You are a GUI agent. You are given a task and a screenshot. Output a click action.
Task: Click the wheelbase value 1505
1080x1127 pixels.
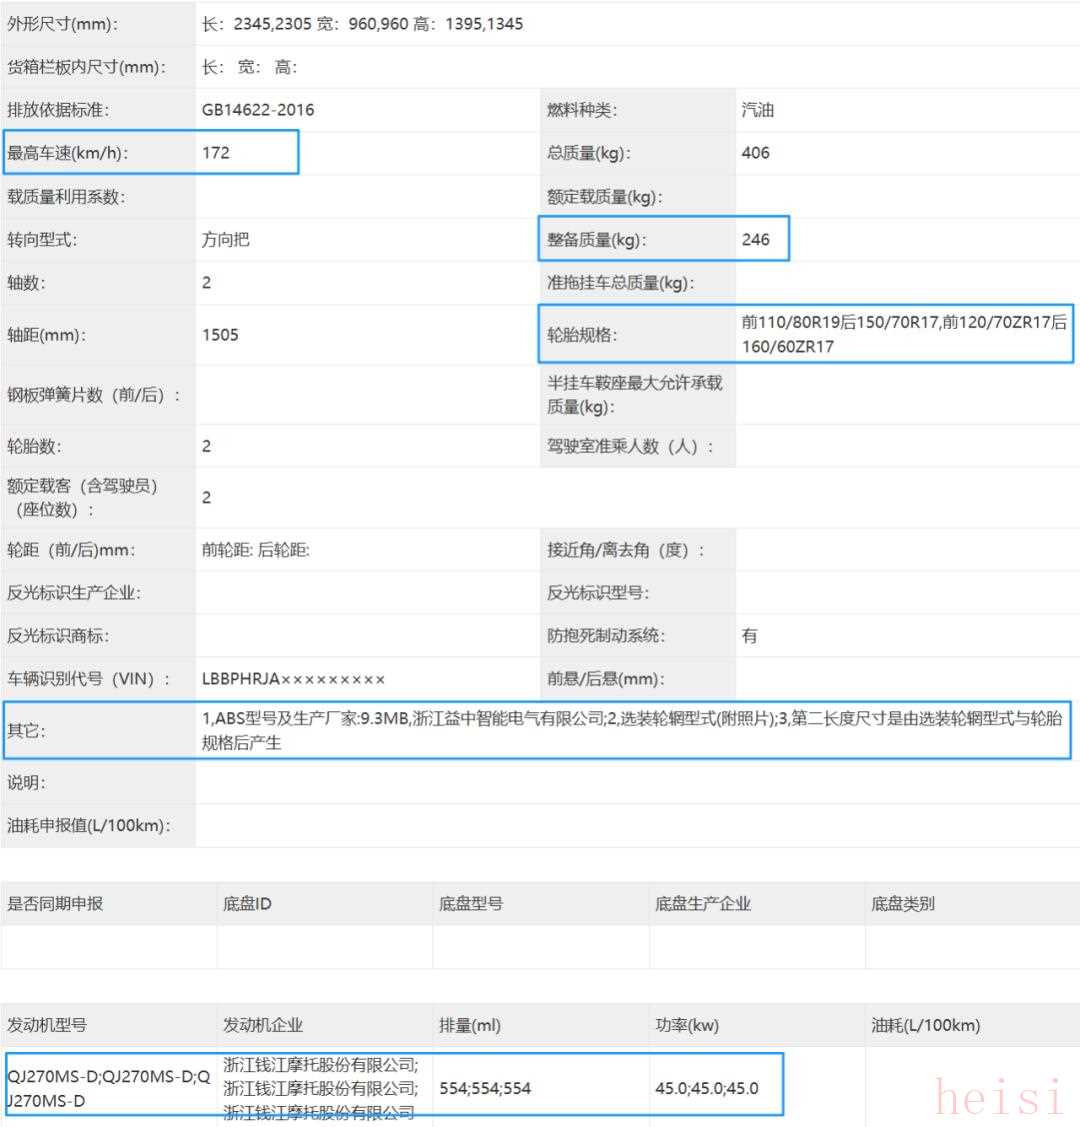point(220,335)
